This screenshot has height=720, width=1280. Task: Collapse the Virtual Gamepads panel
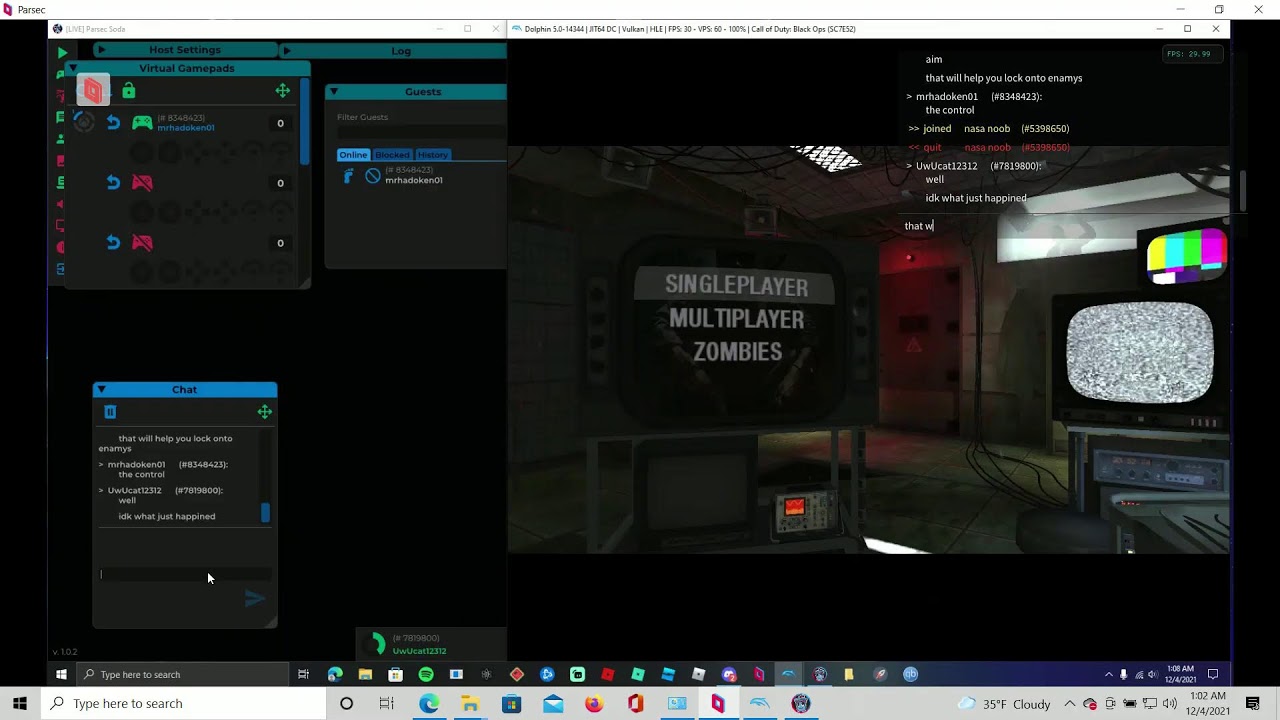pyautogui.click(x=73, y=68)
